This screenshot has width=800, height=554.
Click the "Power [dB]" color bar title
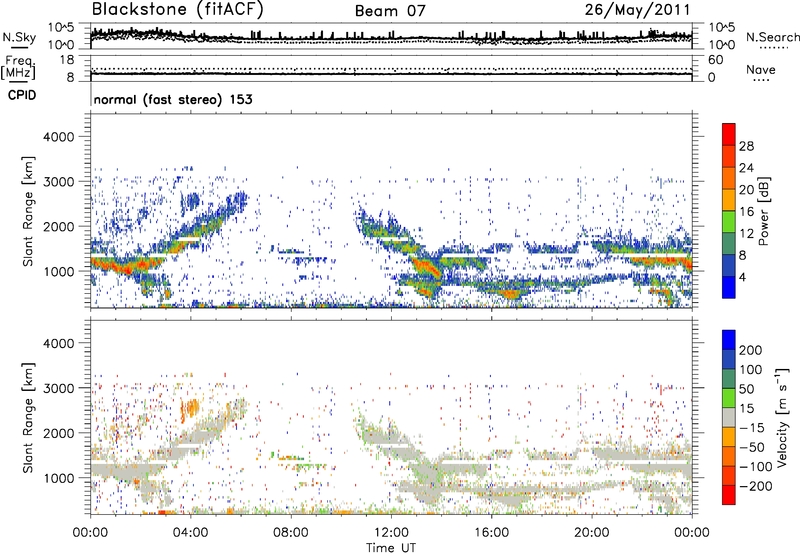[764, 211]
